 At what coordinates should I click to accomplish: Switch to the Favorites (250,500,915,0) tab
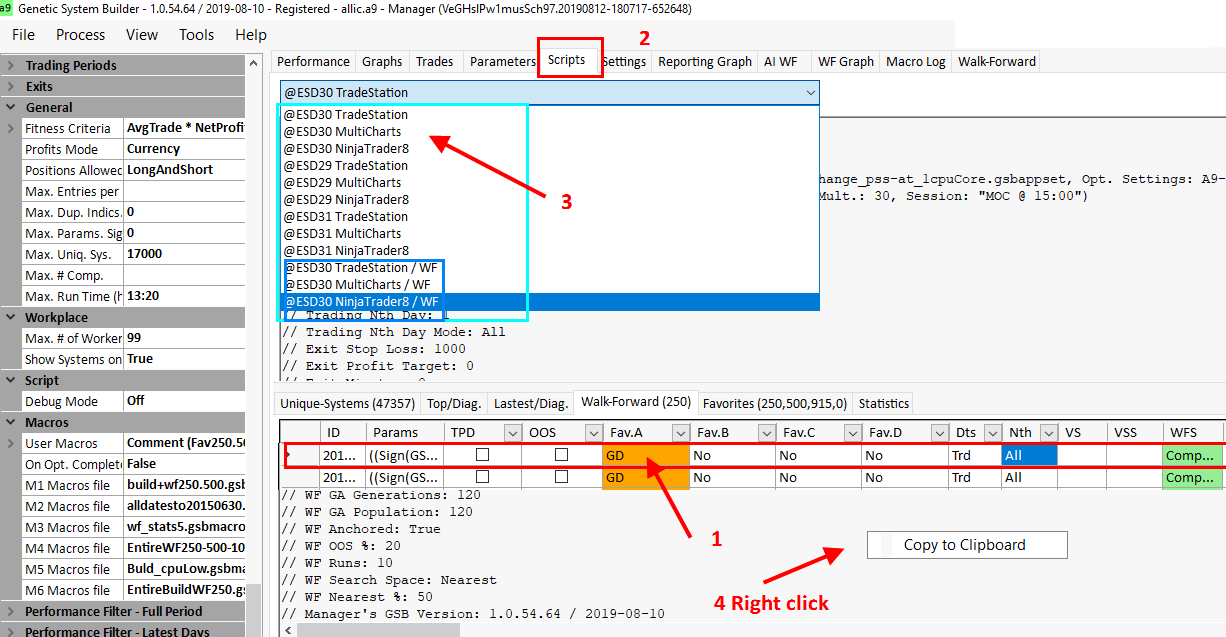pos(774,403)
